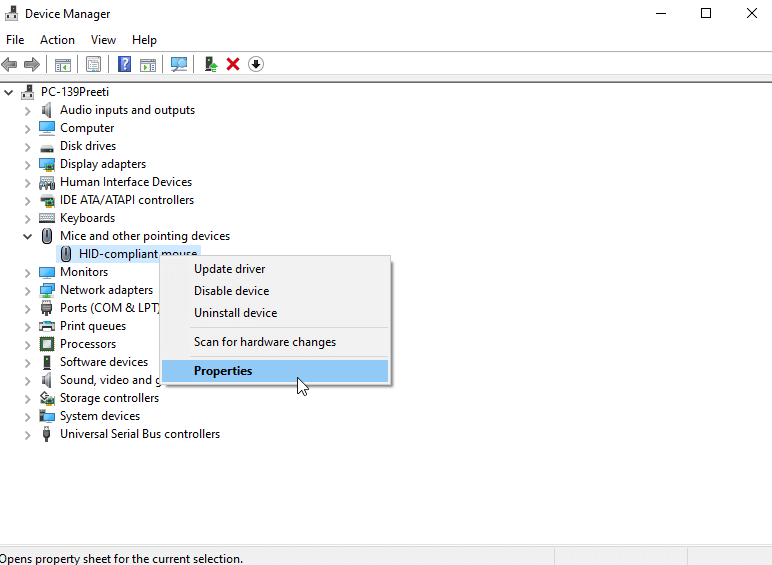
Task: Choose Update driver from context menu
Action: click(275, 269)
